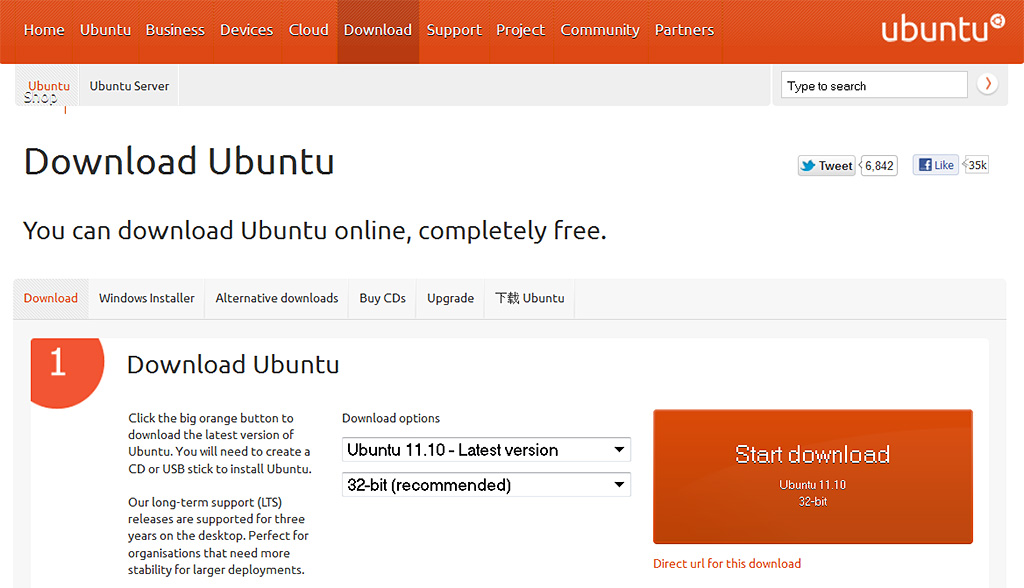Open the Support top navigation item

(x=454, y=30)
